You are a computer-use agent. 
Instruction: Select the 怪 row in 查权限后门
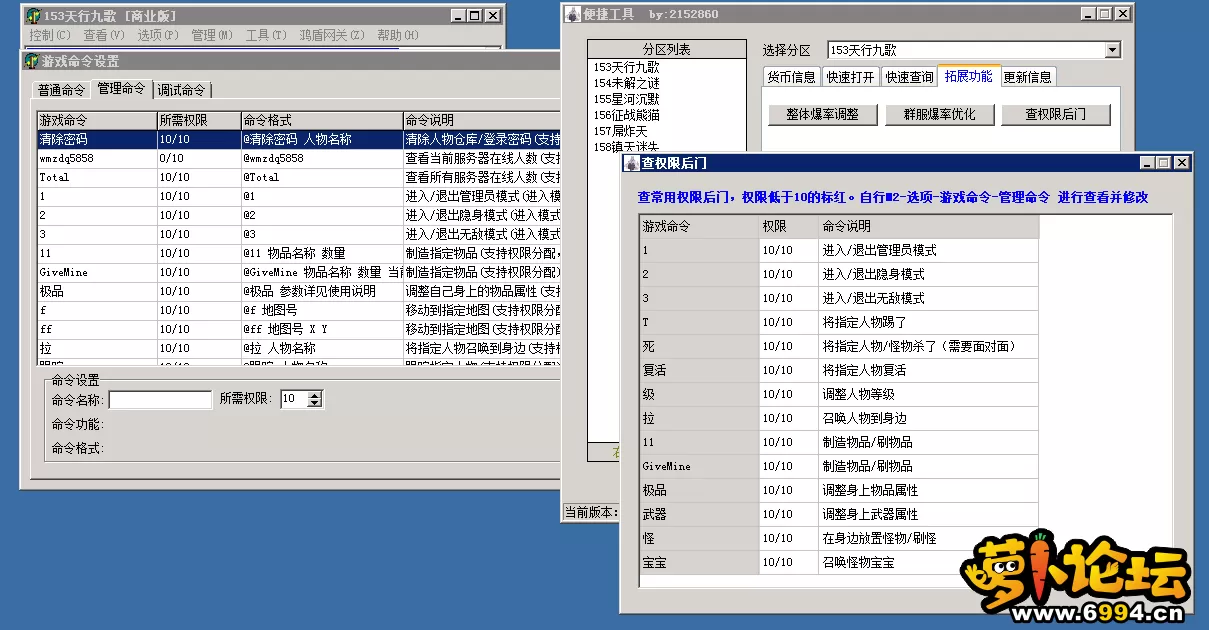(x=838, y=538)
